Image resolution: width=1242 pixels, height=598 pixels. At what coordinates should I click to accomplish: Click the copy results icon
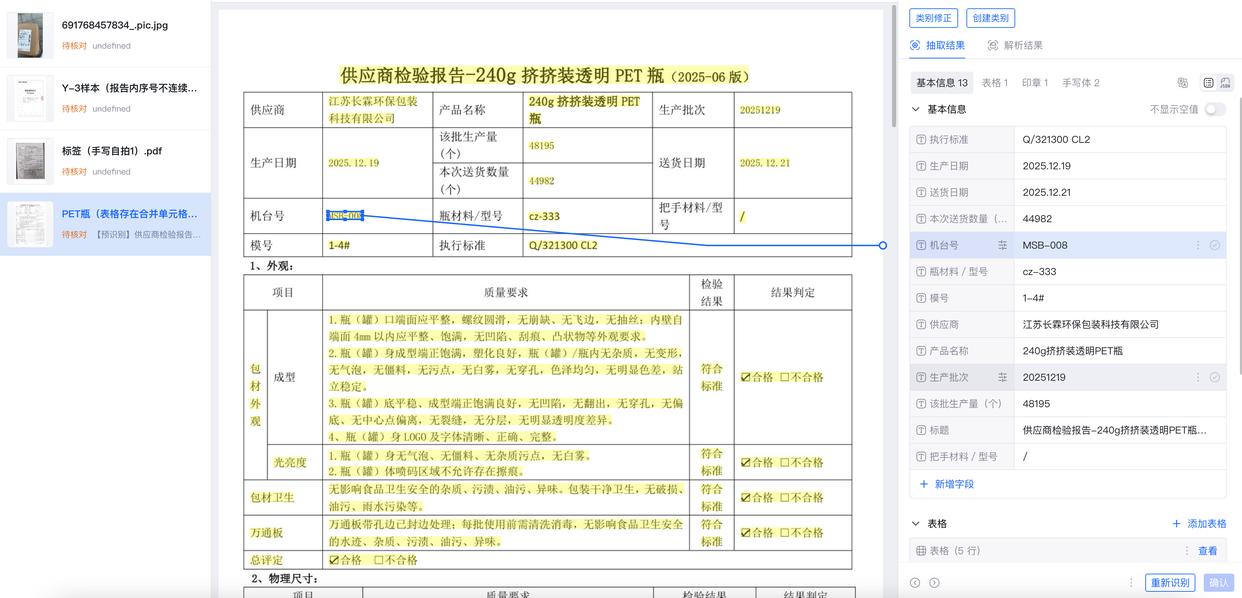pyautogui.click(x=1183, y=83)
